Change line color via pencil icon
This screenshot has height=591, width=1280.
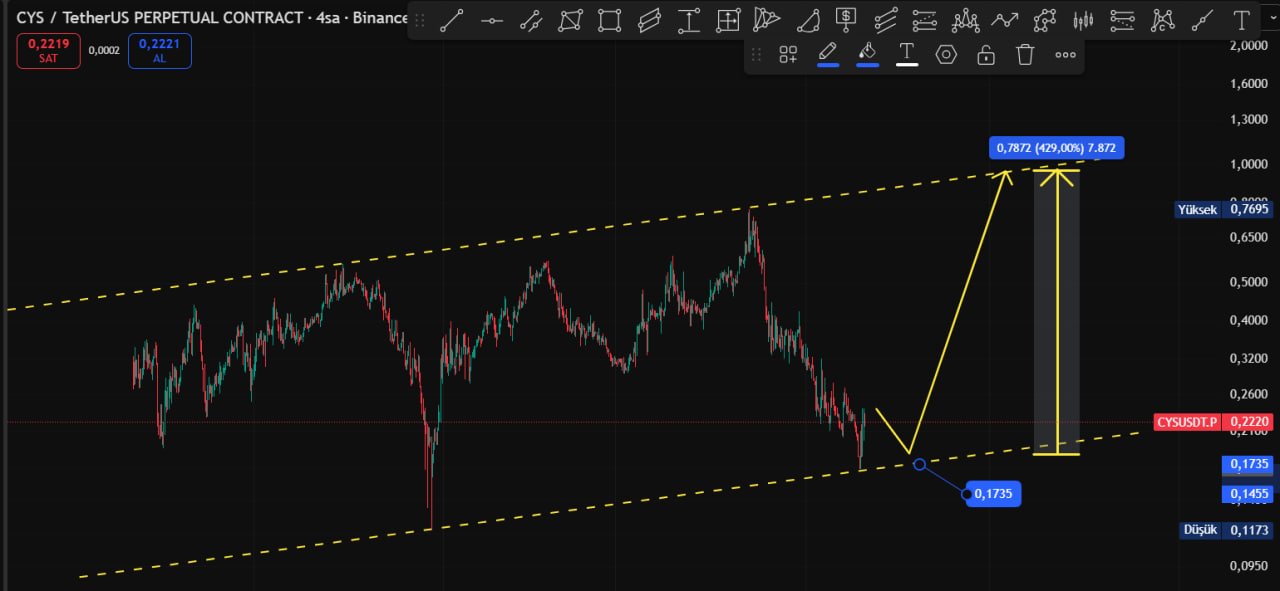(828, 53)
